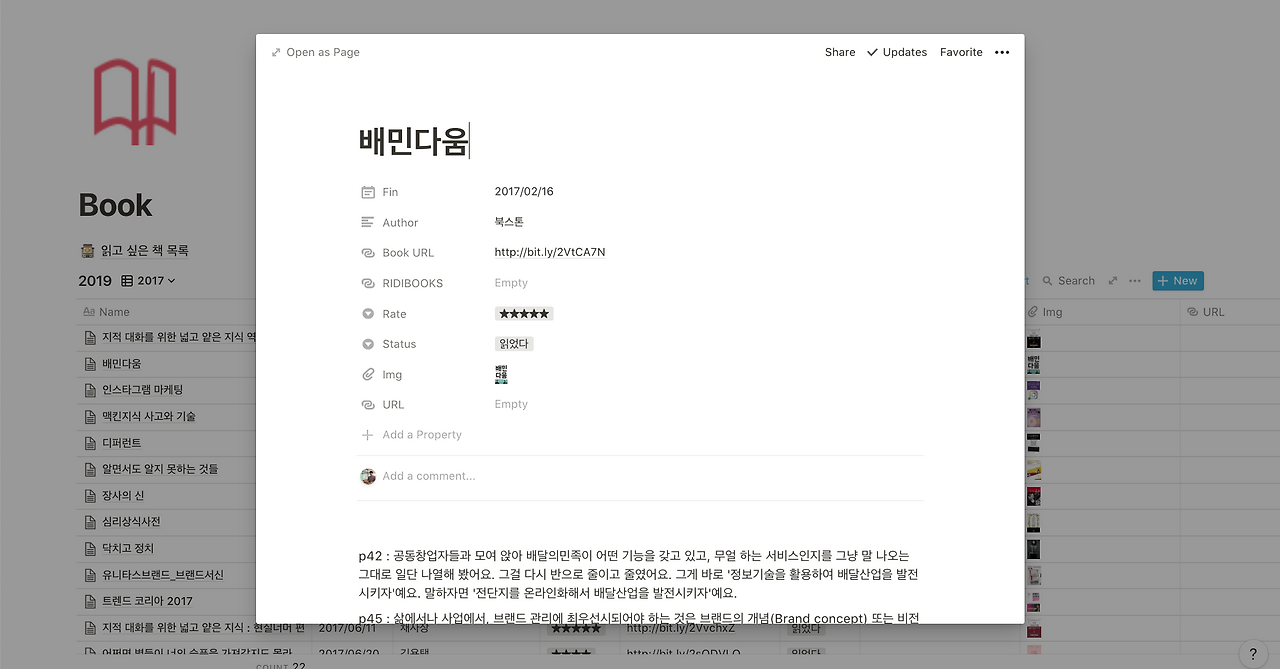The height and width of the screenshot is (669, 1280).
Task: Click the expand database icon beside Search
Action: [1113, 281]
